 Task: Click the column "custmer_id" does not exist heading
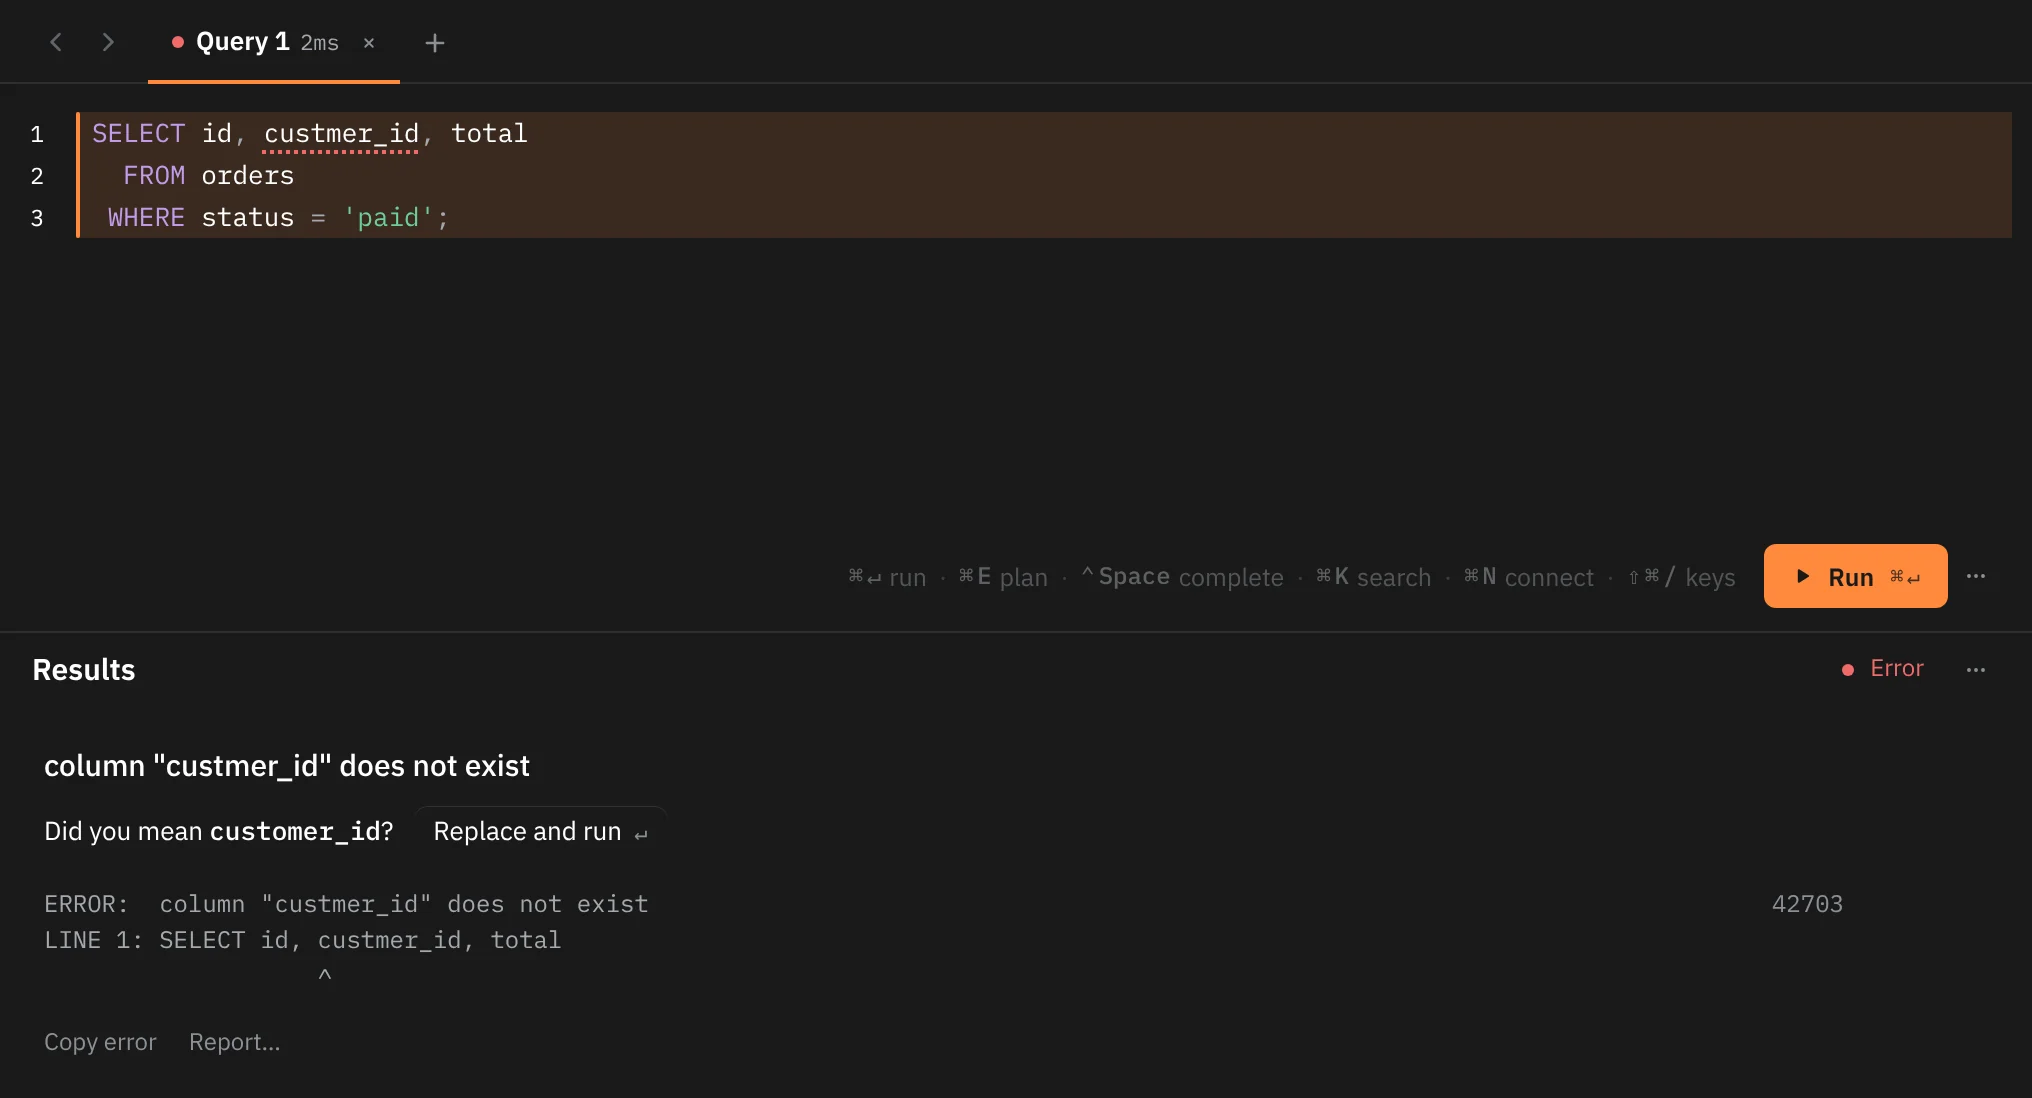(287, 766)
